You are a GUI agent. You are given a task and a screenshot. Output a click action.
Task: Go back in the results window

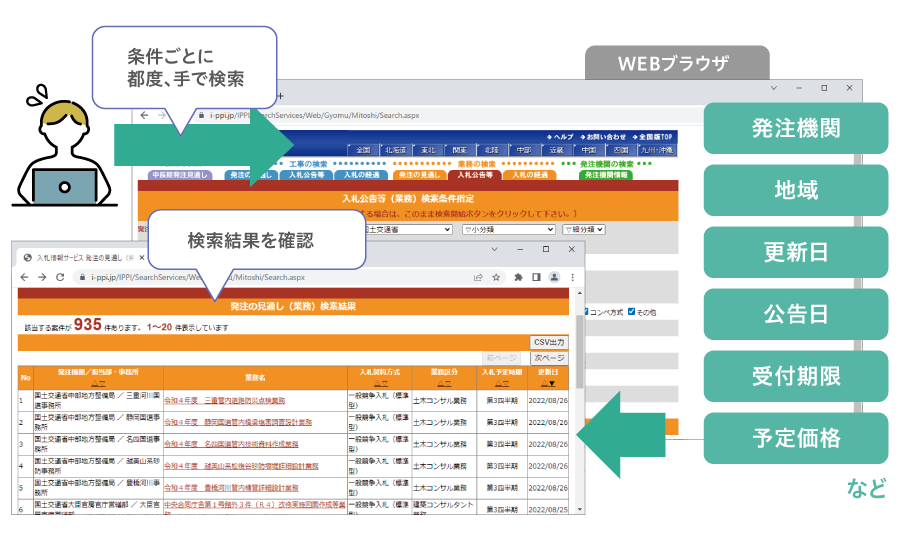24,277
